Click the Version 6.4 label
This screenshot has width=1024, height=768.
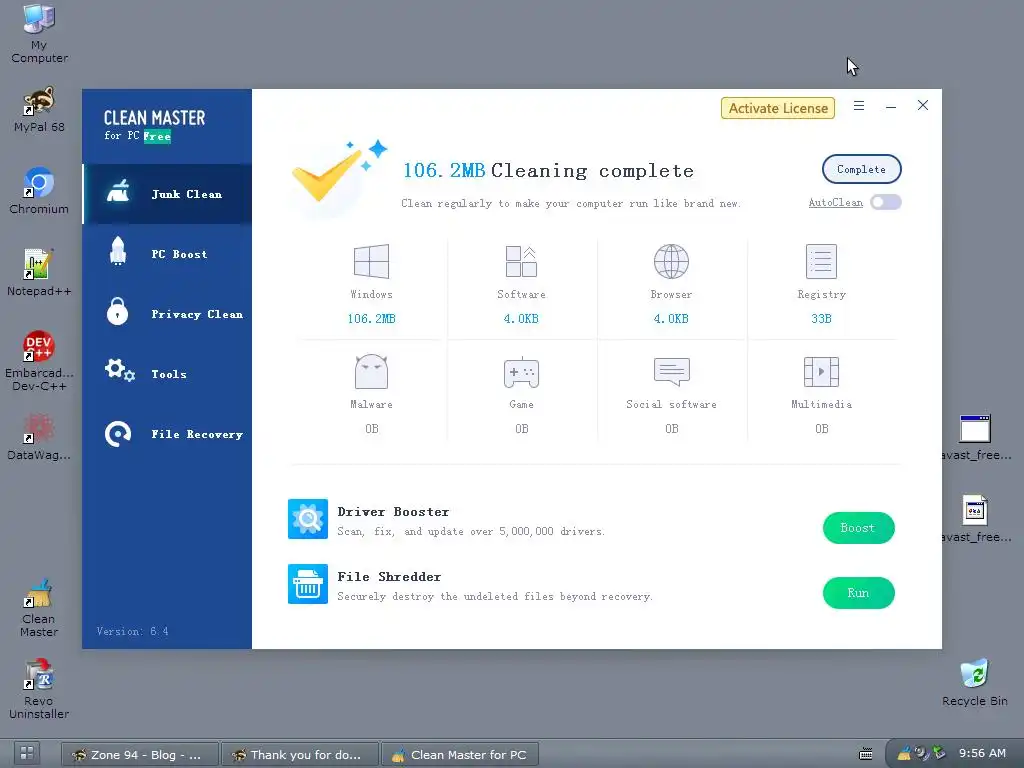point(133,631)
